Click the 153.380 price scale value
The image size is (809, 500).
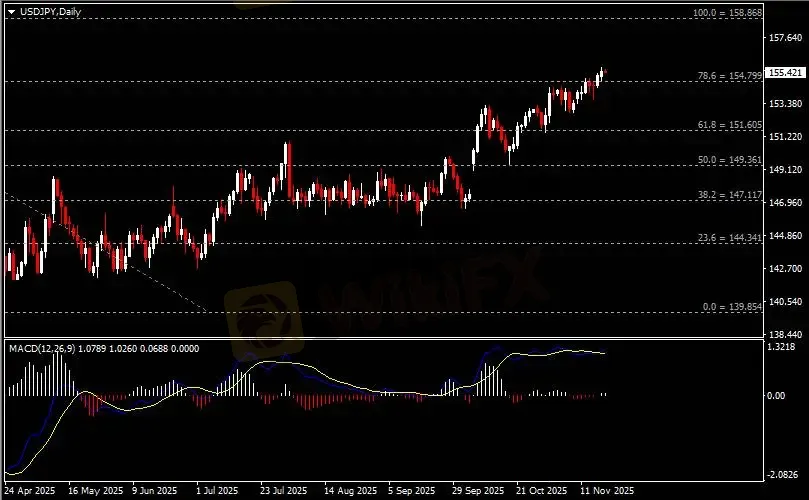(785, 104)
